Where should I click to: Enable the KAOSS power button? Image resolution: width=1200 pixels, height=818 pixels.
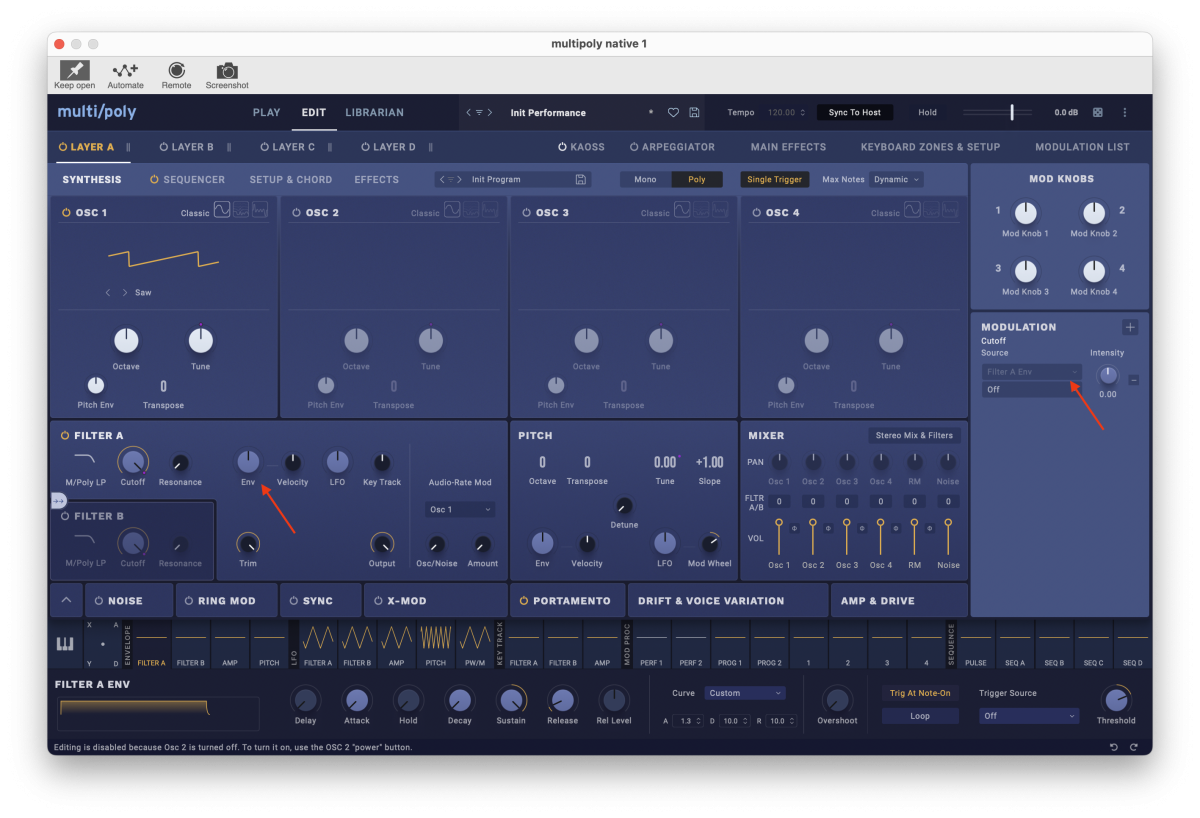coord(562,147)
